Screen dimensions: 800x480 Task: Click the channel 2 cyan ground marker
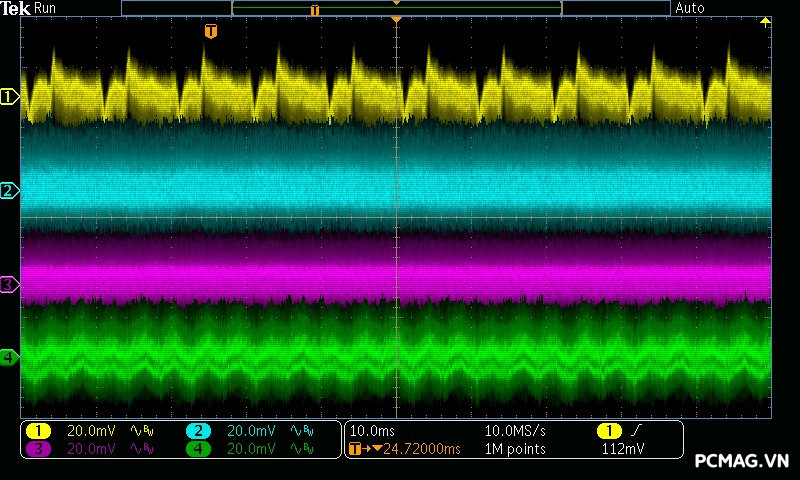coord(9,190)
